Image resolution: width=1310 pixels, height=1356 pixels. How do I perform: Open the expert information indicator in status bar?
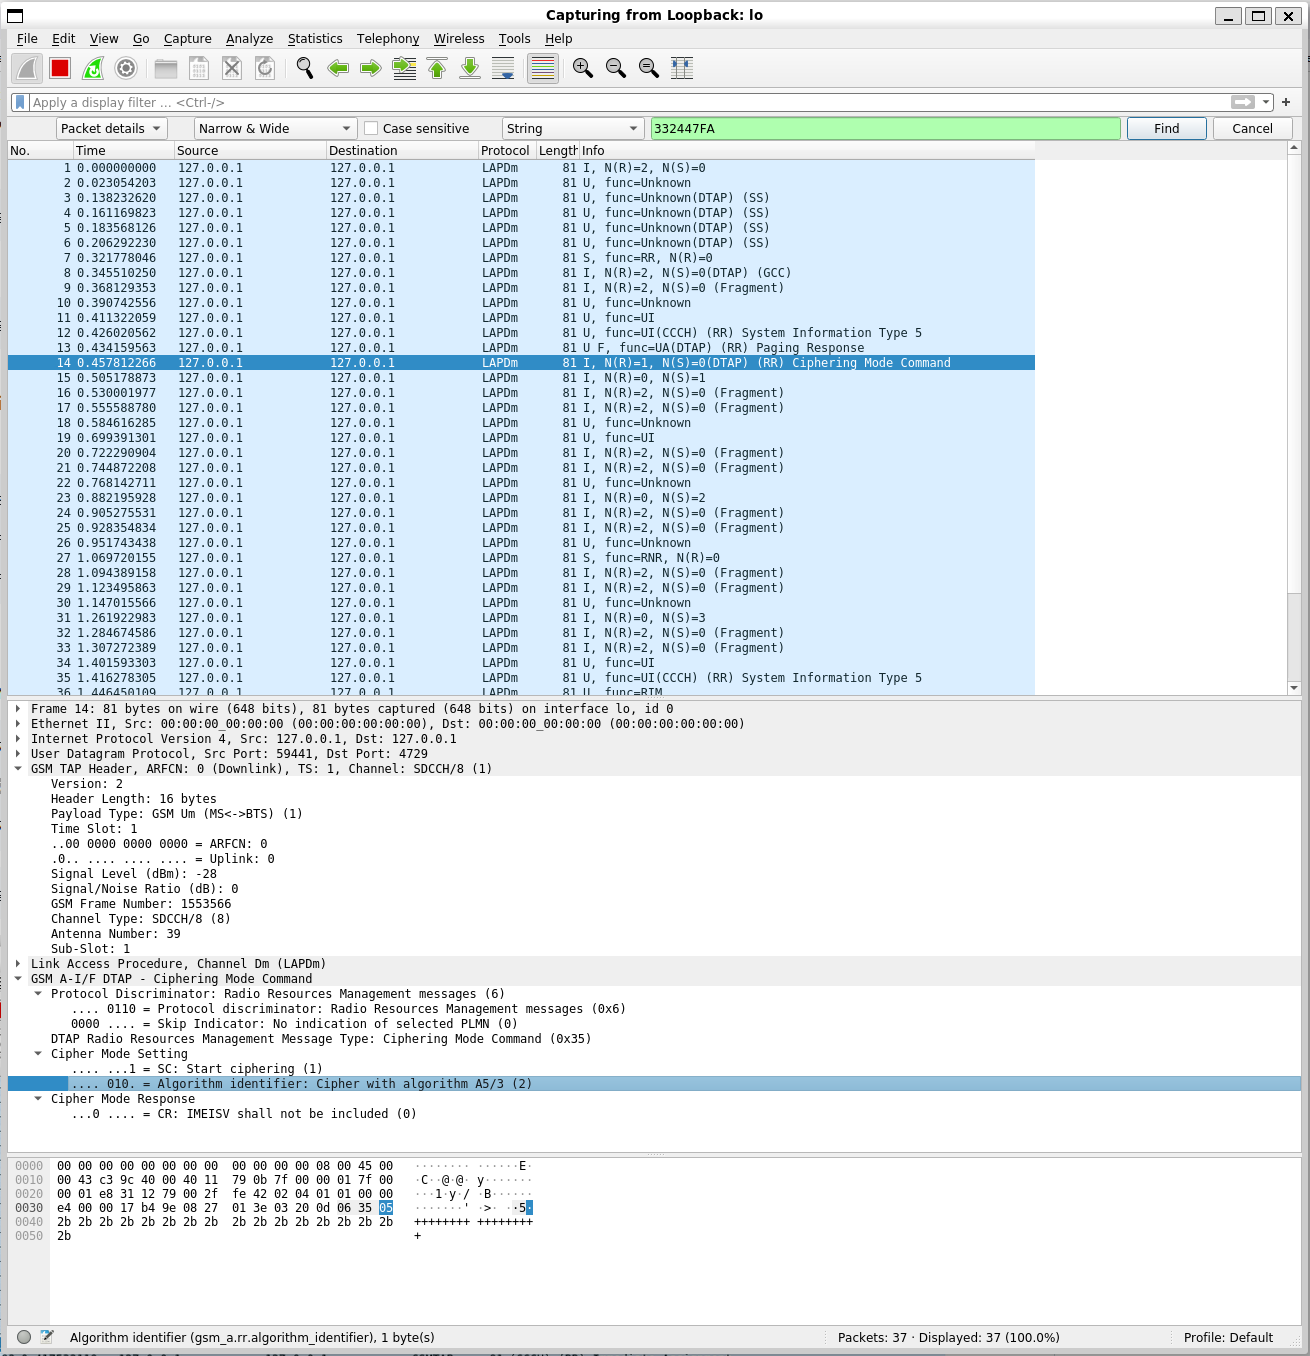22,1337
